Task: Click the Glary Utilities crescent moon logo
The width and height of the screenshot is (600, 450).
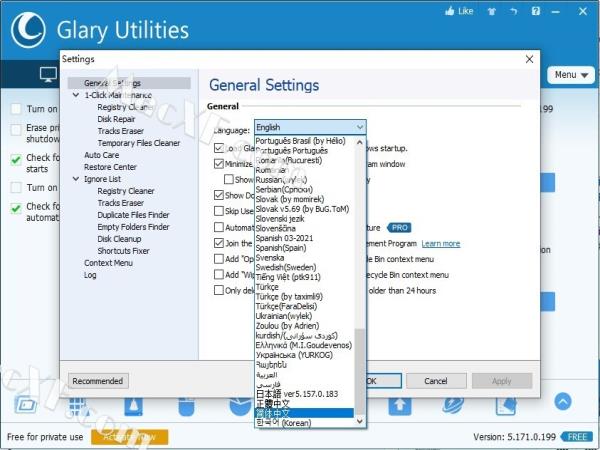Action: [28, 30]
